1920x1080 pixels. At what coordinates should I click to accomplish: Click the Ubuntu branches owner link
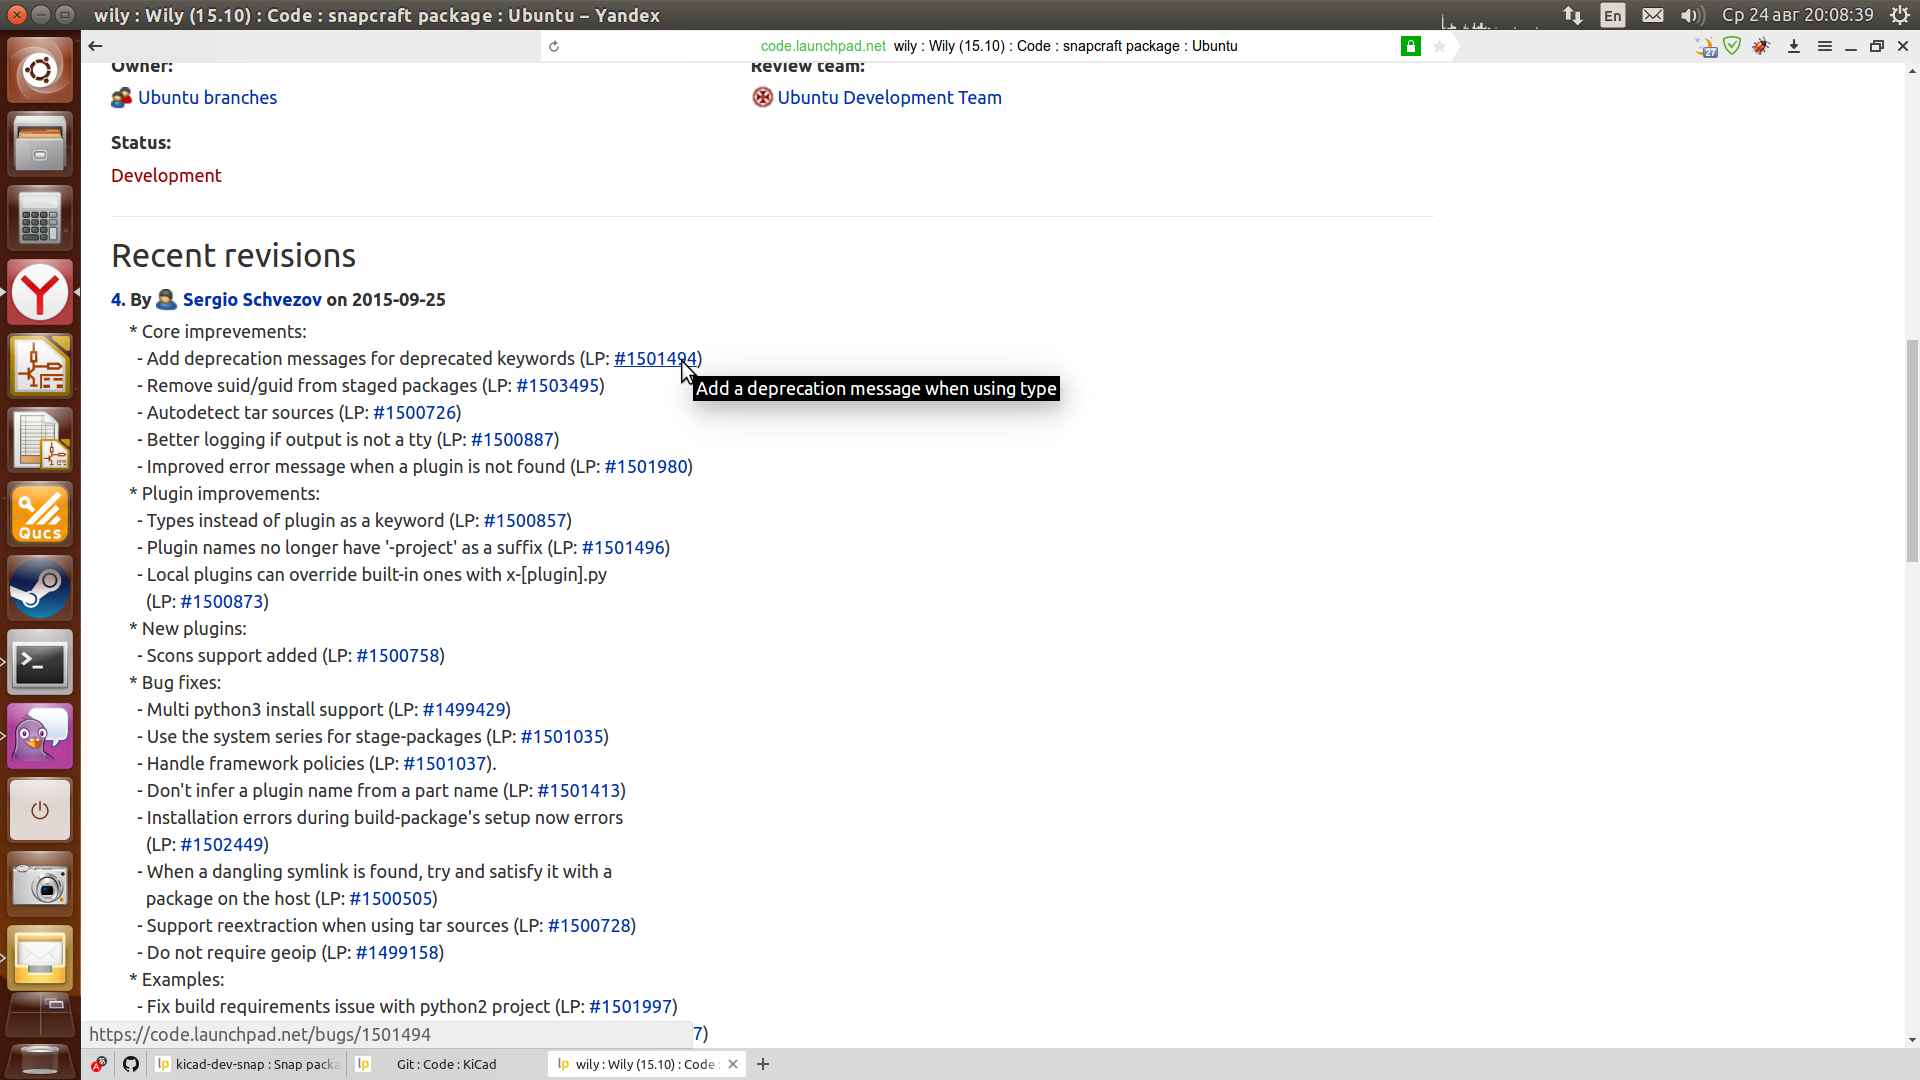click(x=207, y=98)
